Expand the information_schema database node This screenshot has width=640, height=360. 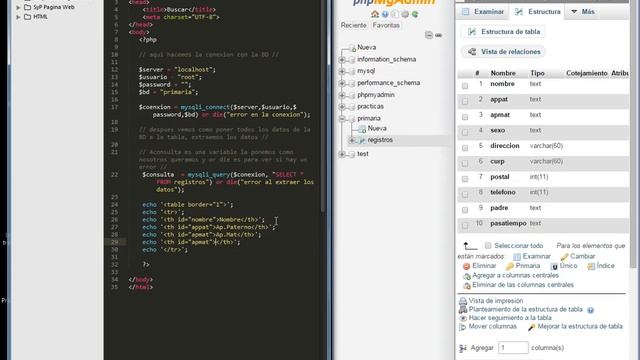click(x=342, y=60)
